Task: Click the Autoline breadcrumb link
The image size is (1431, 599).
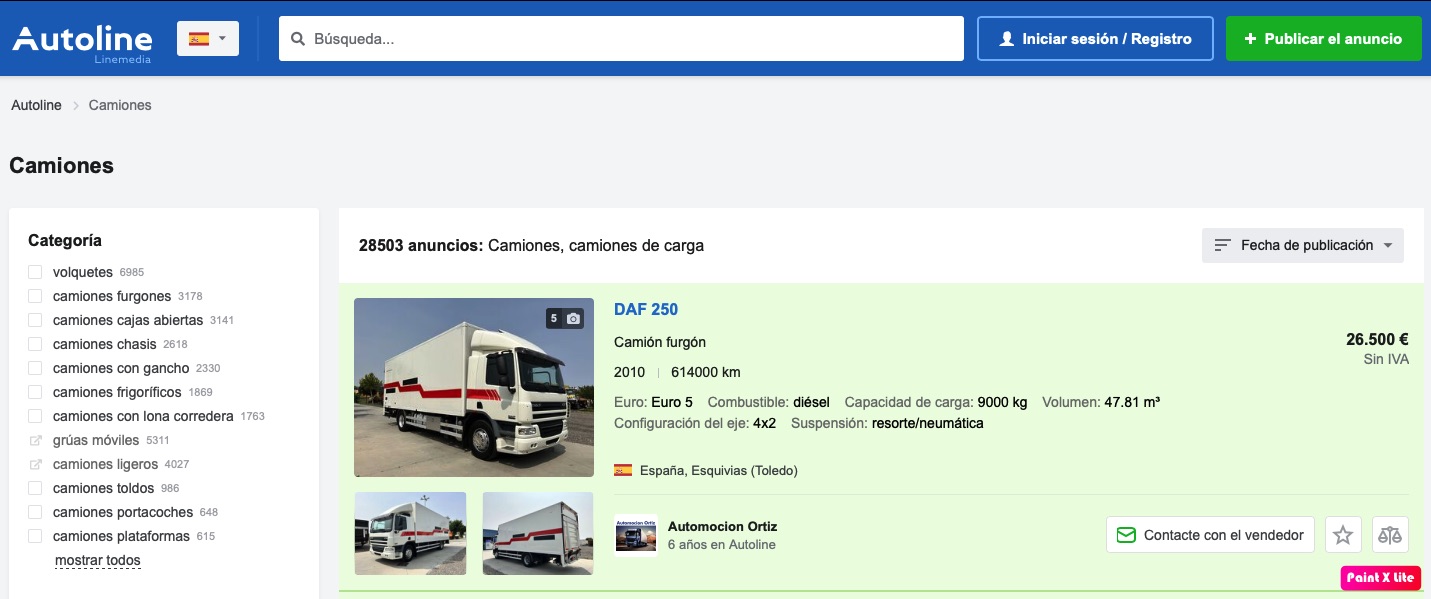Action: pos(36,105)
